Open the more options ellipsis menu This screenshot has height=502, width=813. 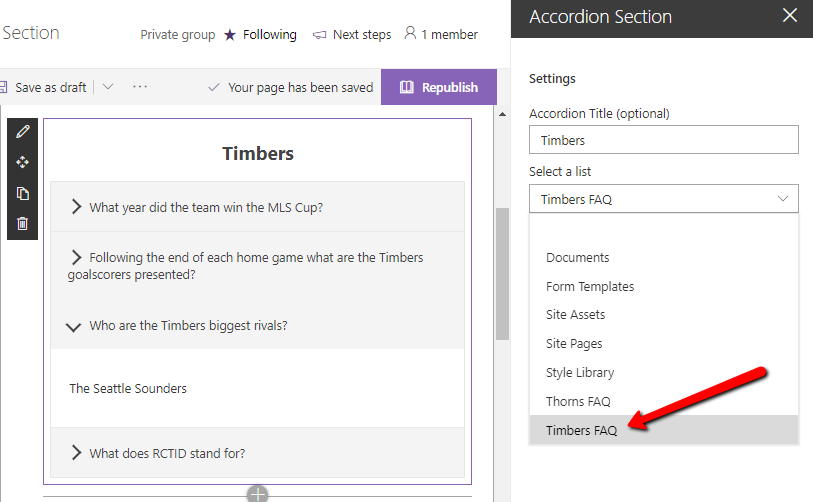[x=140, y=87]
